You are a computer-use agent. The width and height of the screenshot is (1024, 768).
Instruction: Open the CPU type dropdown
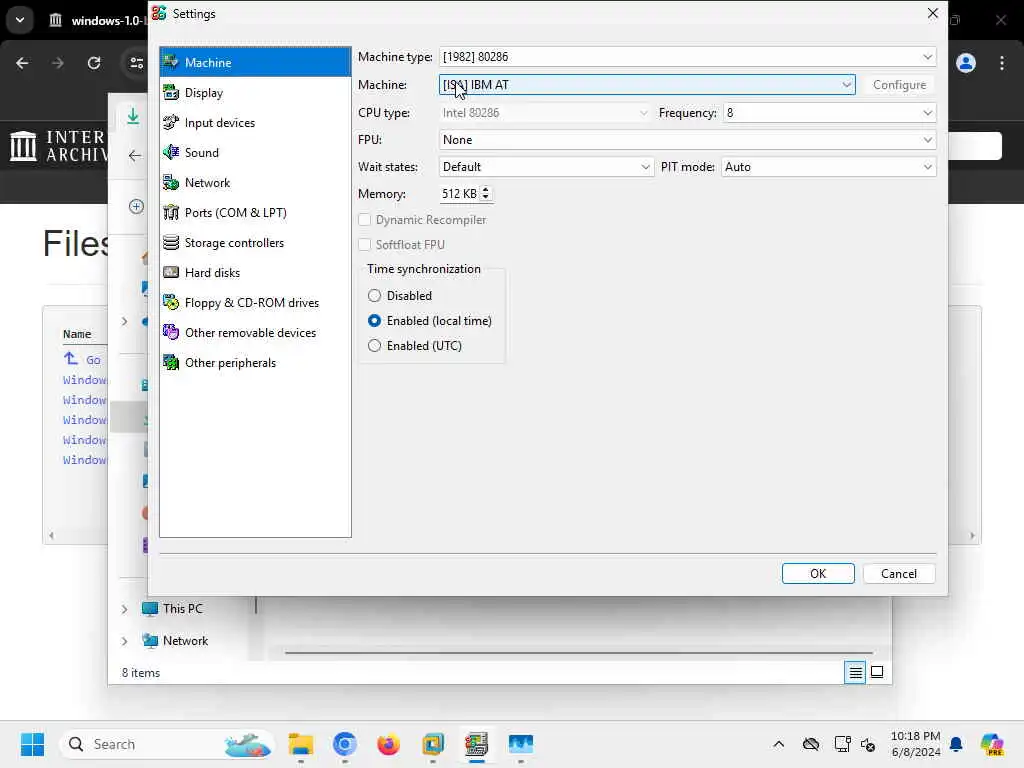tap(545, 112)
